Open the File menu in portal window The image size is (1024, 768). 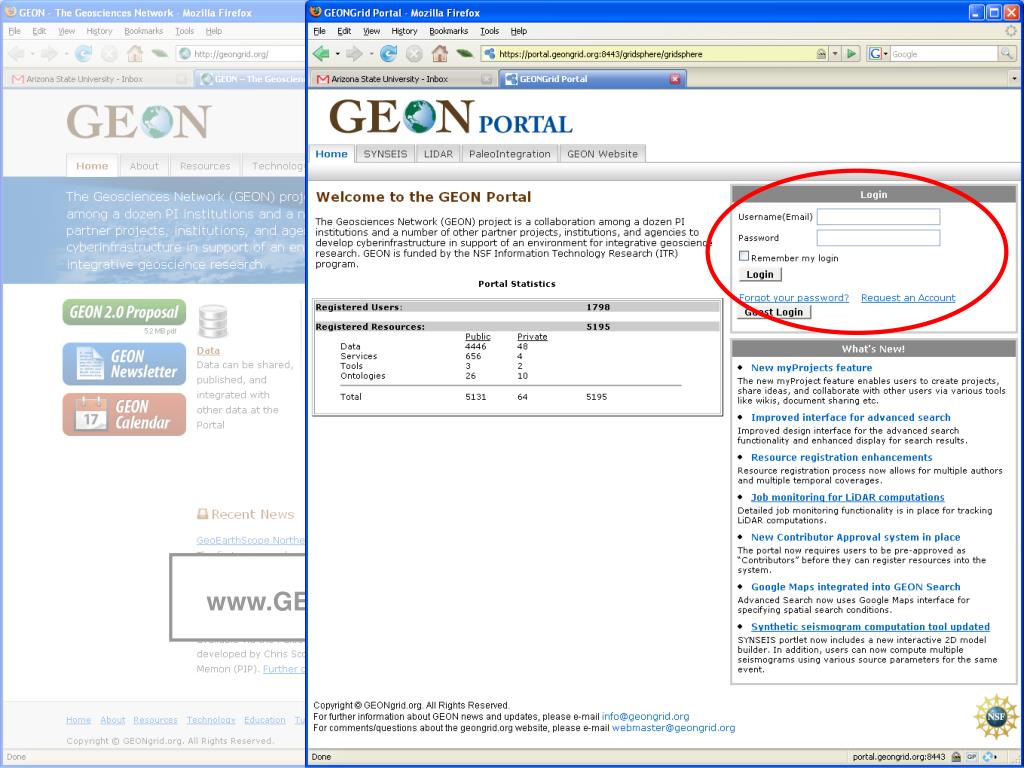coord(319,31)
